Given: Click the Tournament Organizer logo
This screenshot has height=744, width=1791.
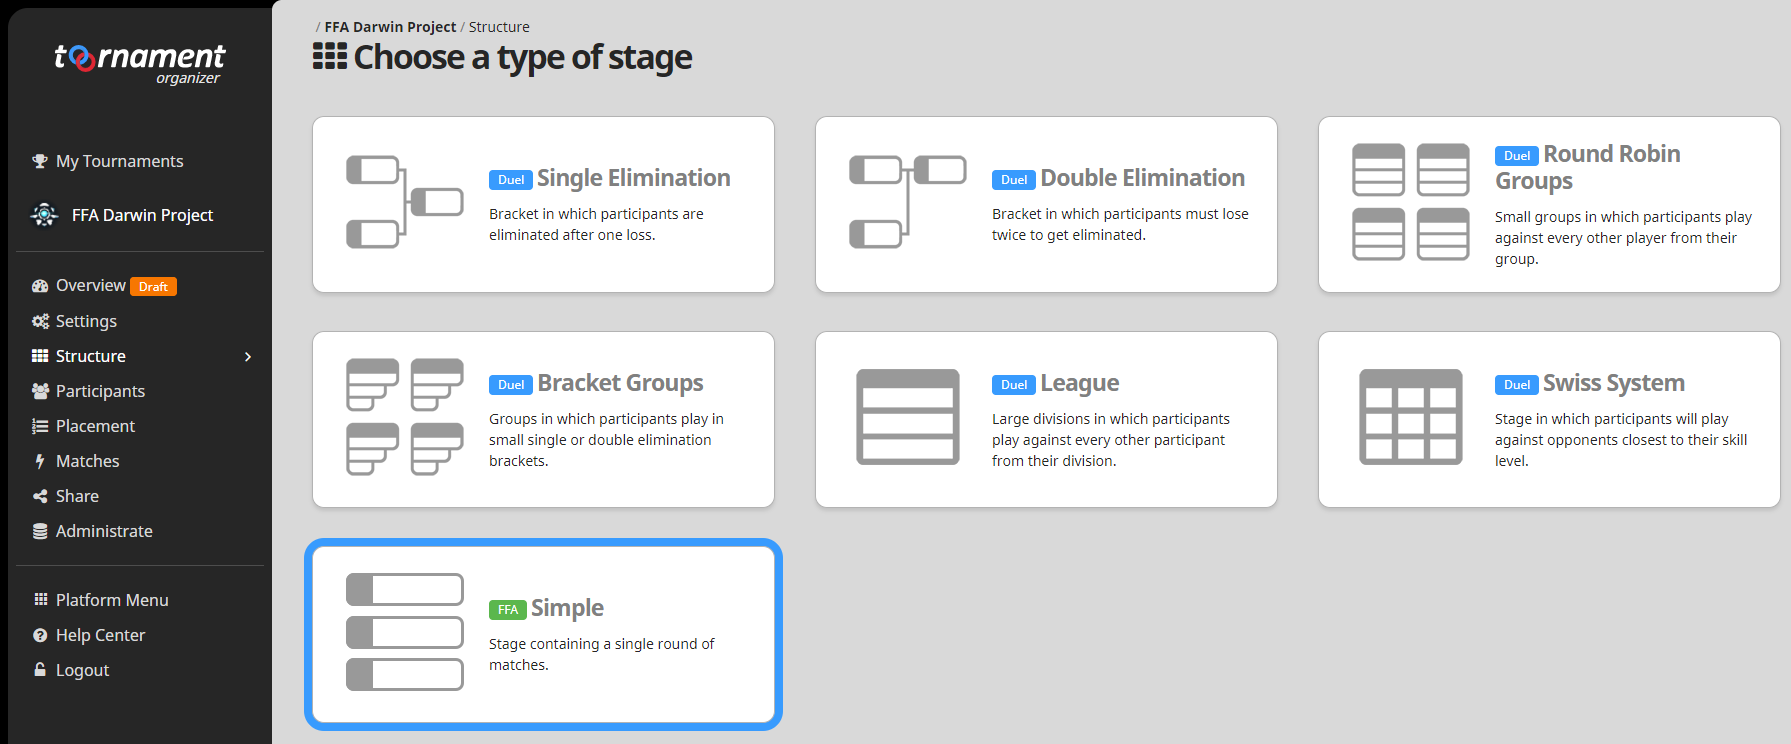Looking at the screenshot, I should pyautogui.click(x=140, y=64).
